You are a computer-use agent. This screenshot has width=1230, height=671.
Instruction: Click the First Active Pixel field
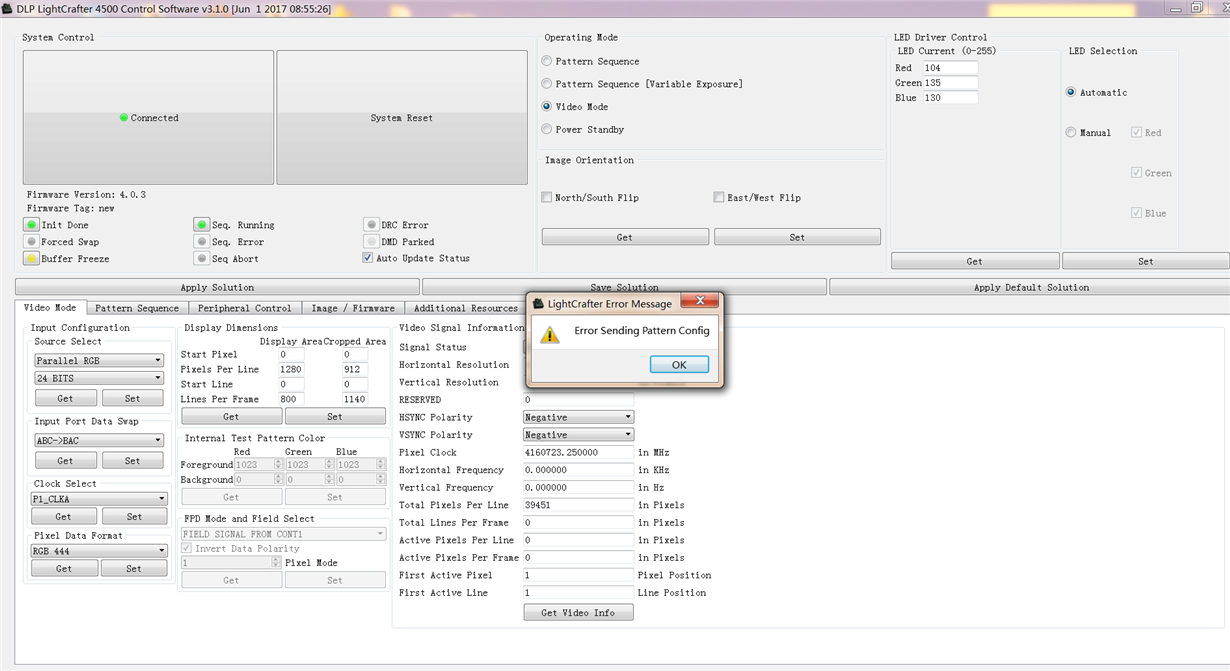pyautogui.click(x=578, y=575)
